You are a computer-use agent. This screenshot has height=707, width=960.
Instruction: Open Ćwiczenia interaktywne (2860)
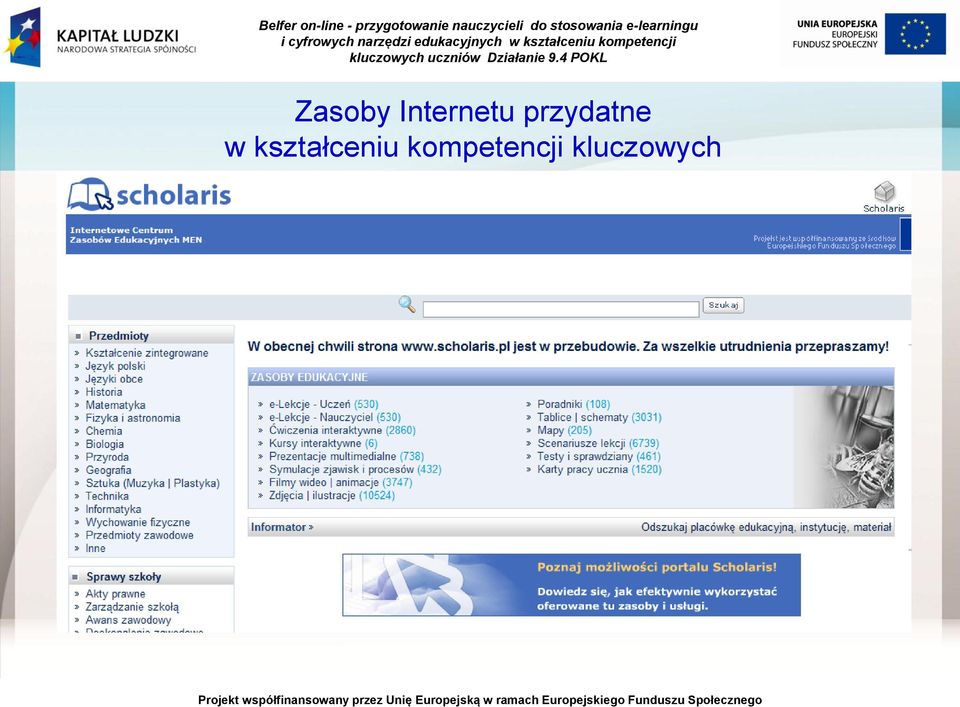[342, 430]
